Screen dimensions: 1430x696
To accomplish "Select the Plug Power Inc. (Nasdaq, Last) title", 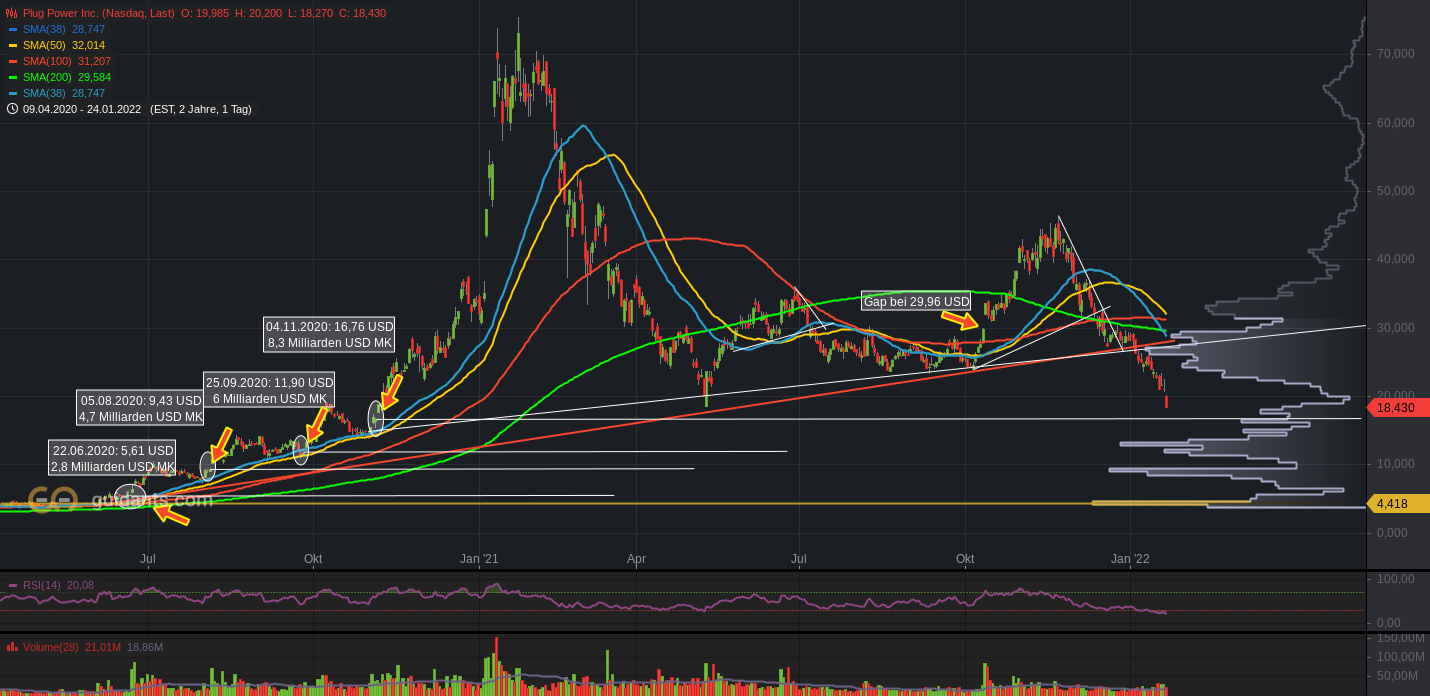I will coord(98,13).
